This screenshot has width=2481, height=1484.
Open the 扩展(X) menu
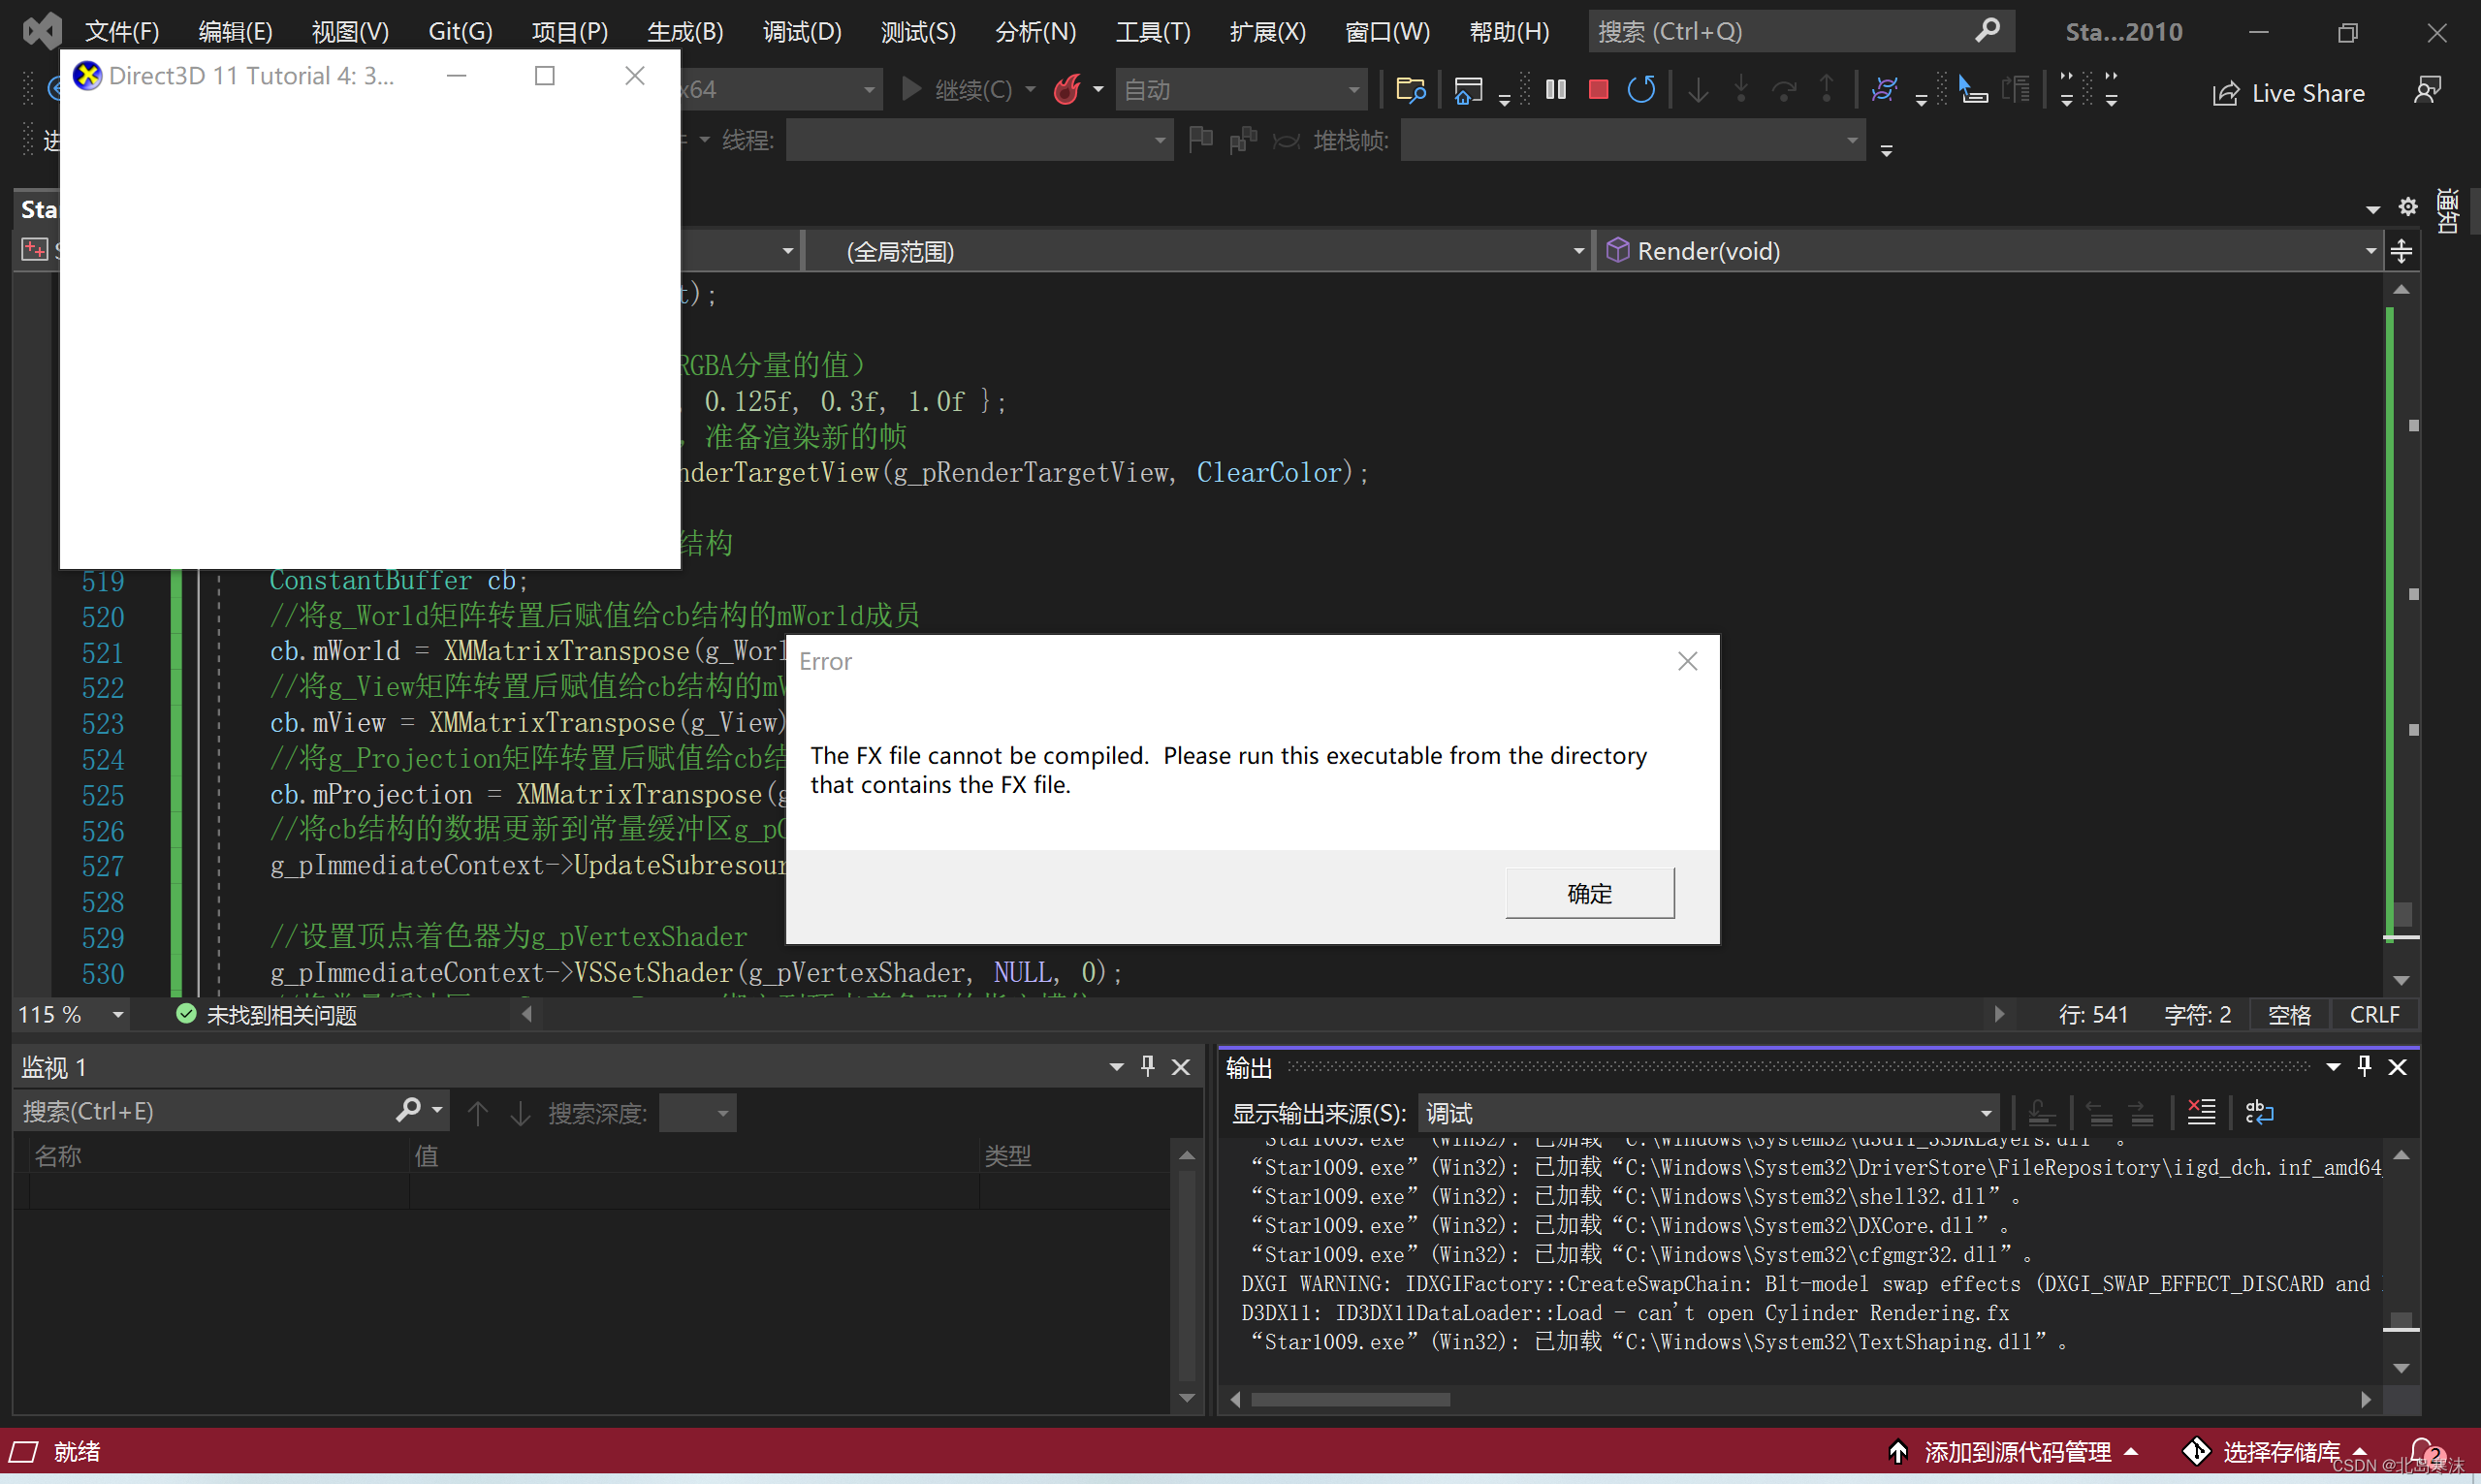[1268, 32]
